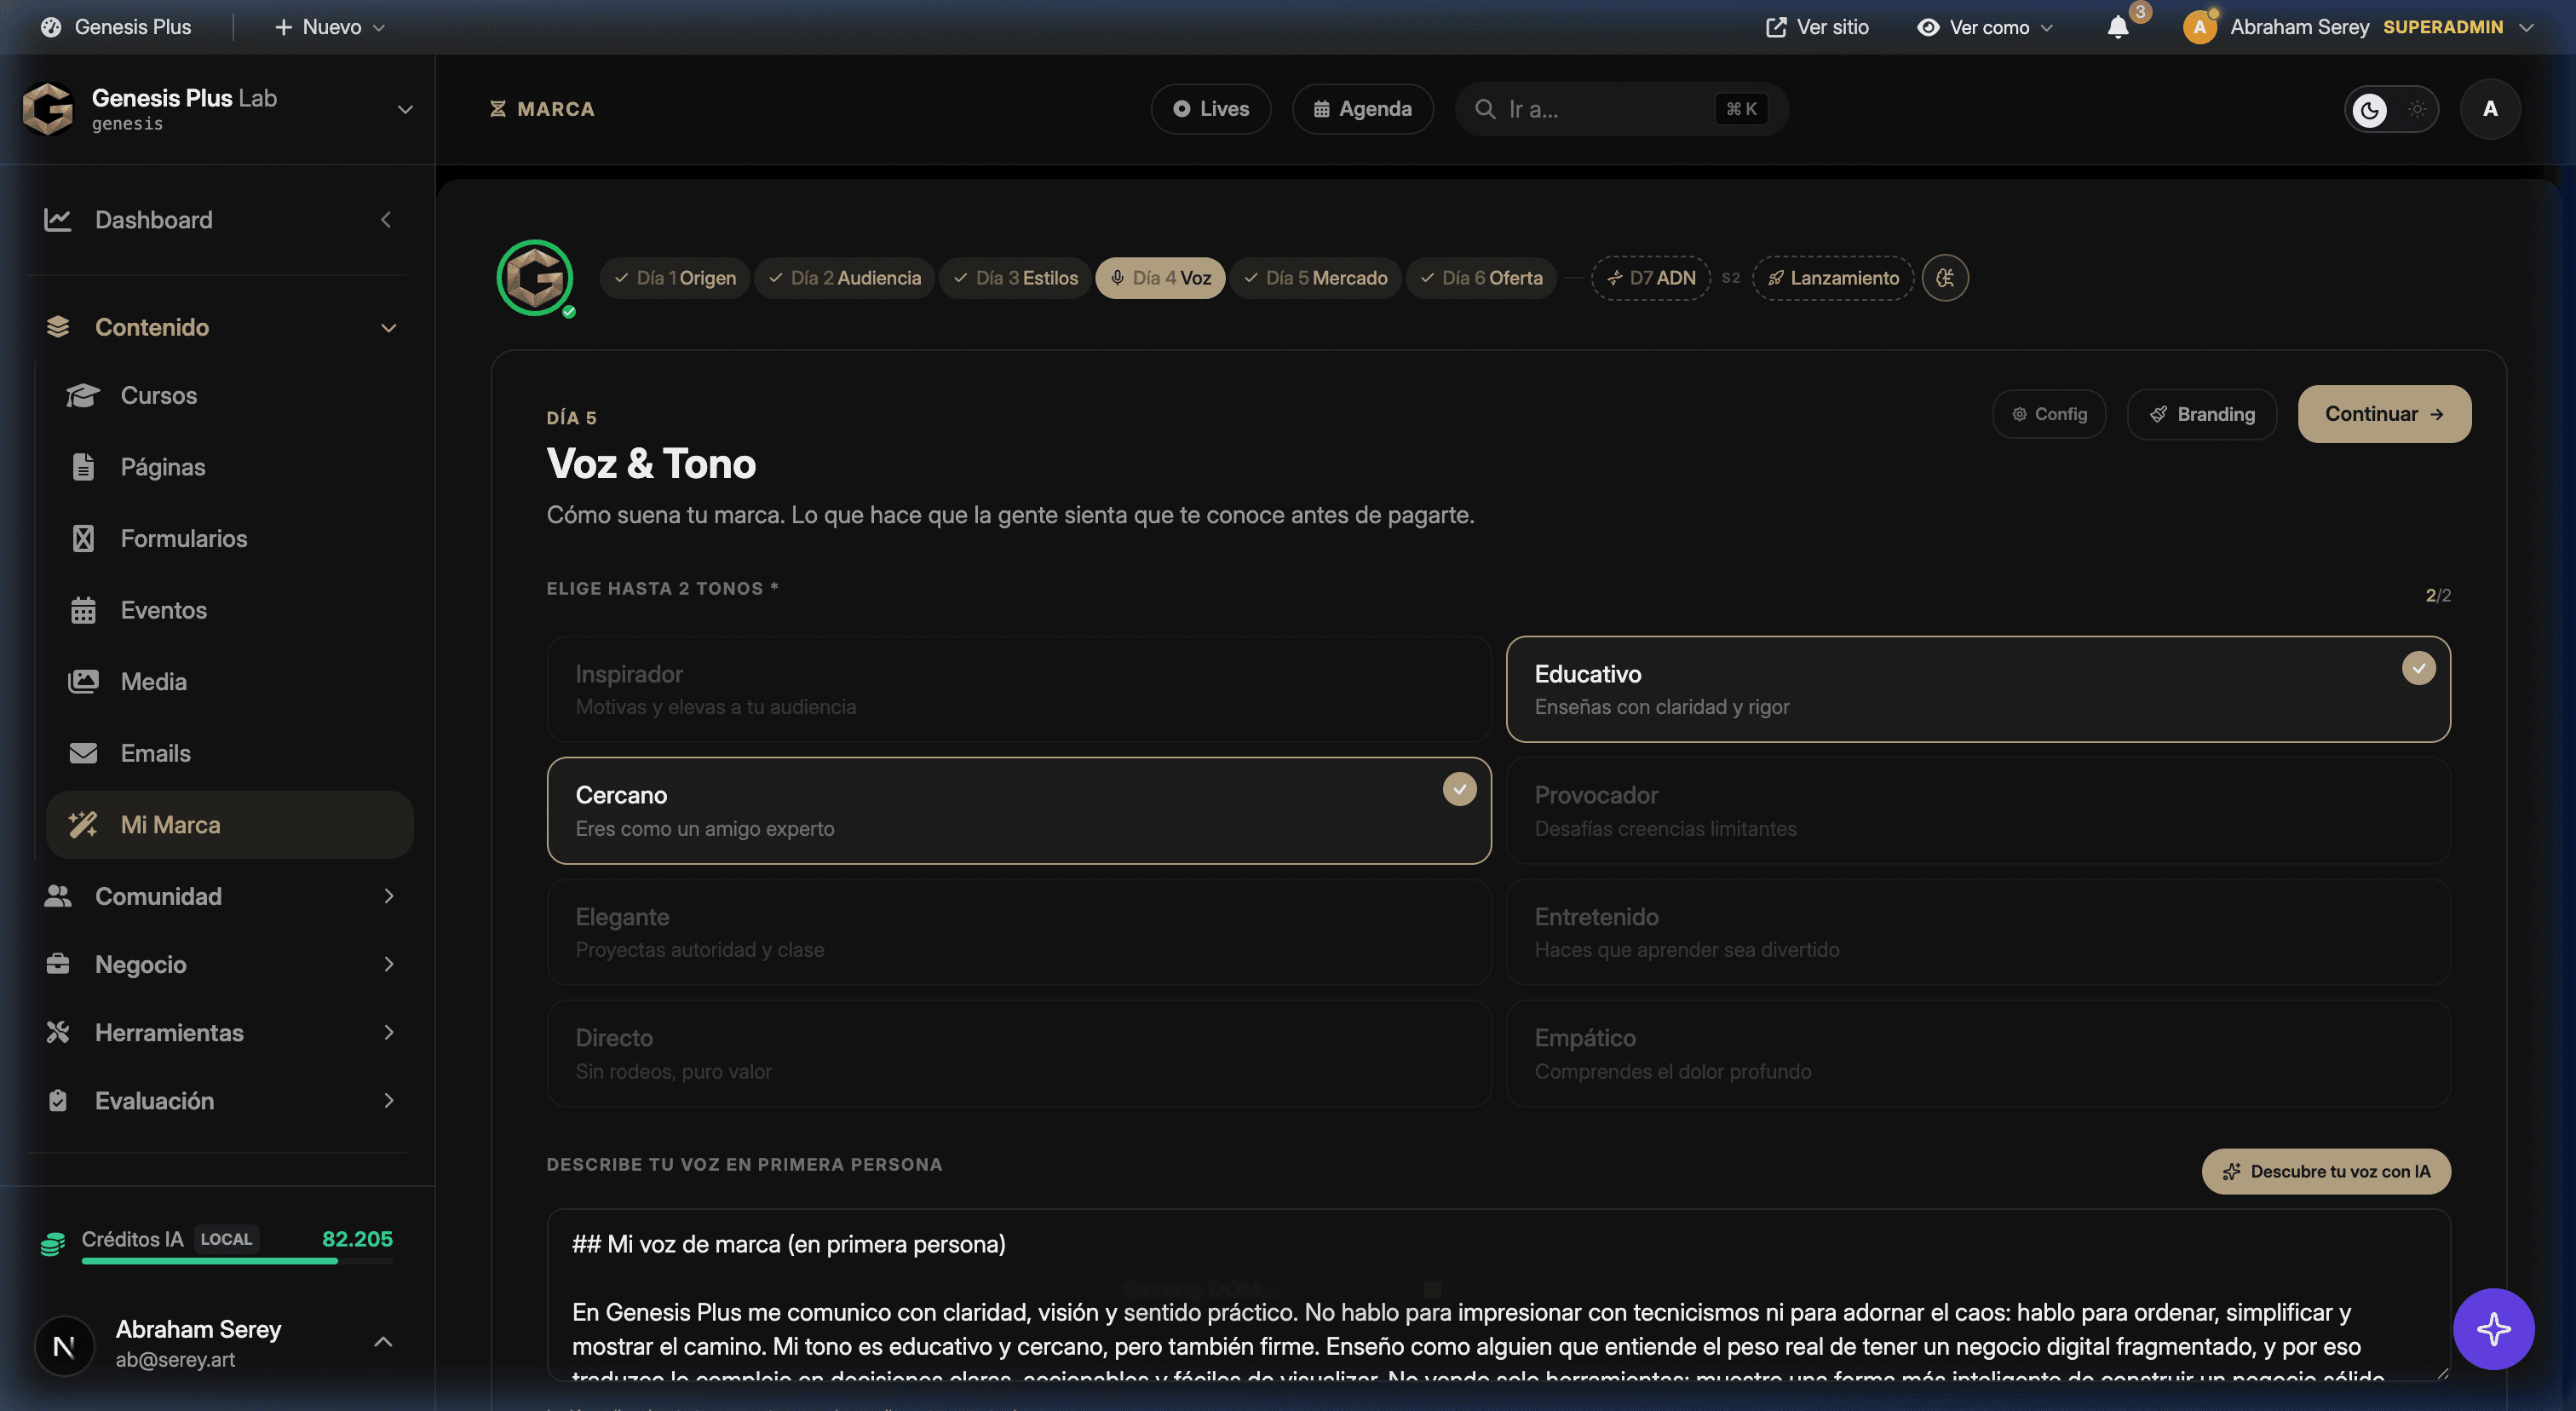The width and height of the screenshot is (2576, 1411).
Task: Deselect the Cercano tone card
Action: coord(1019,810)
